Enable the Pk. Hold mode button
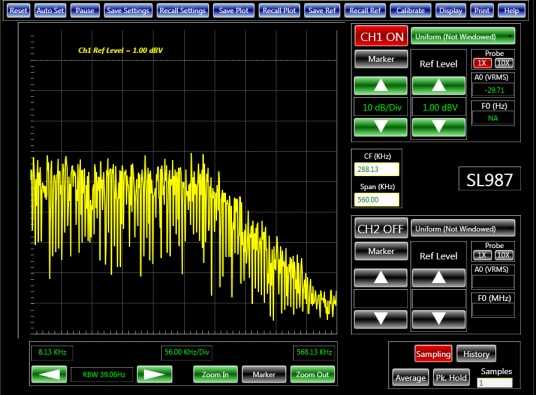The height and width of the screenshot is (395, 536). tap(451, 378)
